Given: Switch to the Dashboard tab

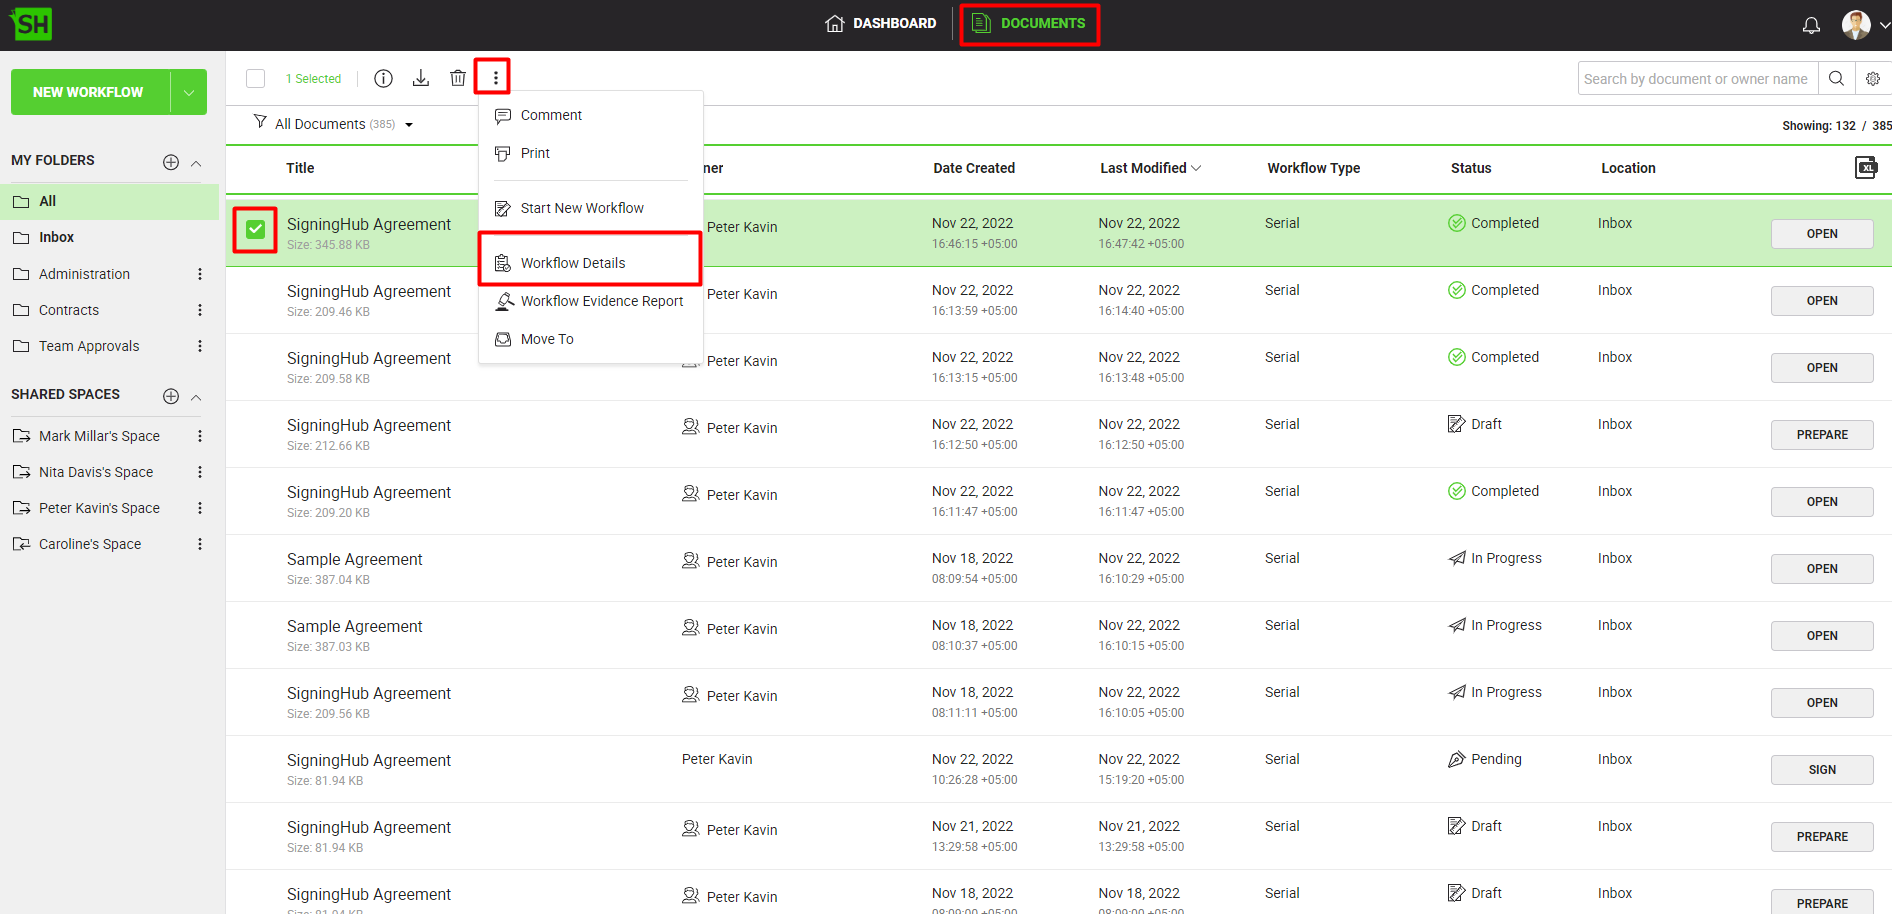Looking at the screenshot, I should [x=881, y=23].
